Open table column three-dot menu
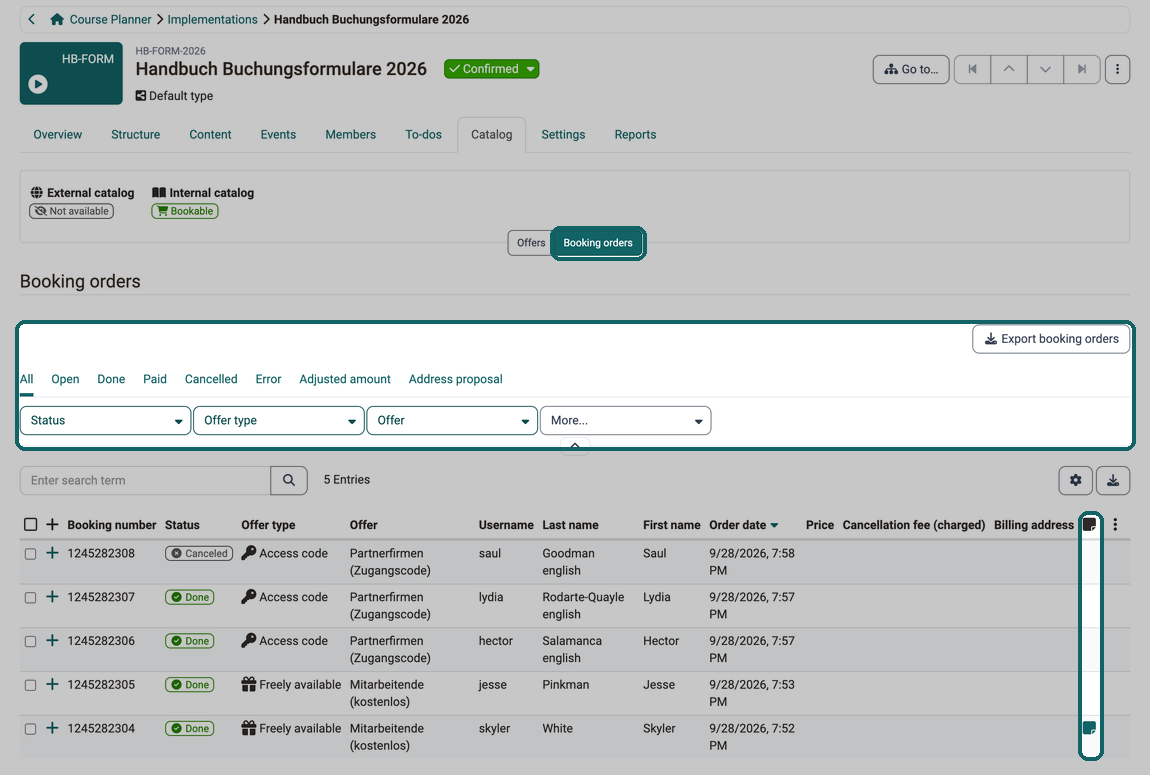Screen dimensions: 1150x775 (x=1115, y=524)
